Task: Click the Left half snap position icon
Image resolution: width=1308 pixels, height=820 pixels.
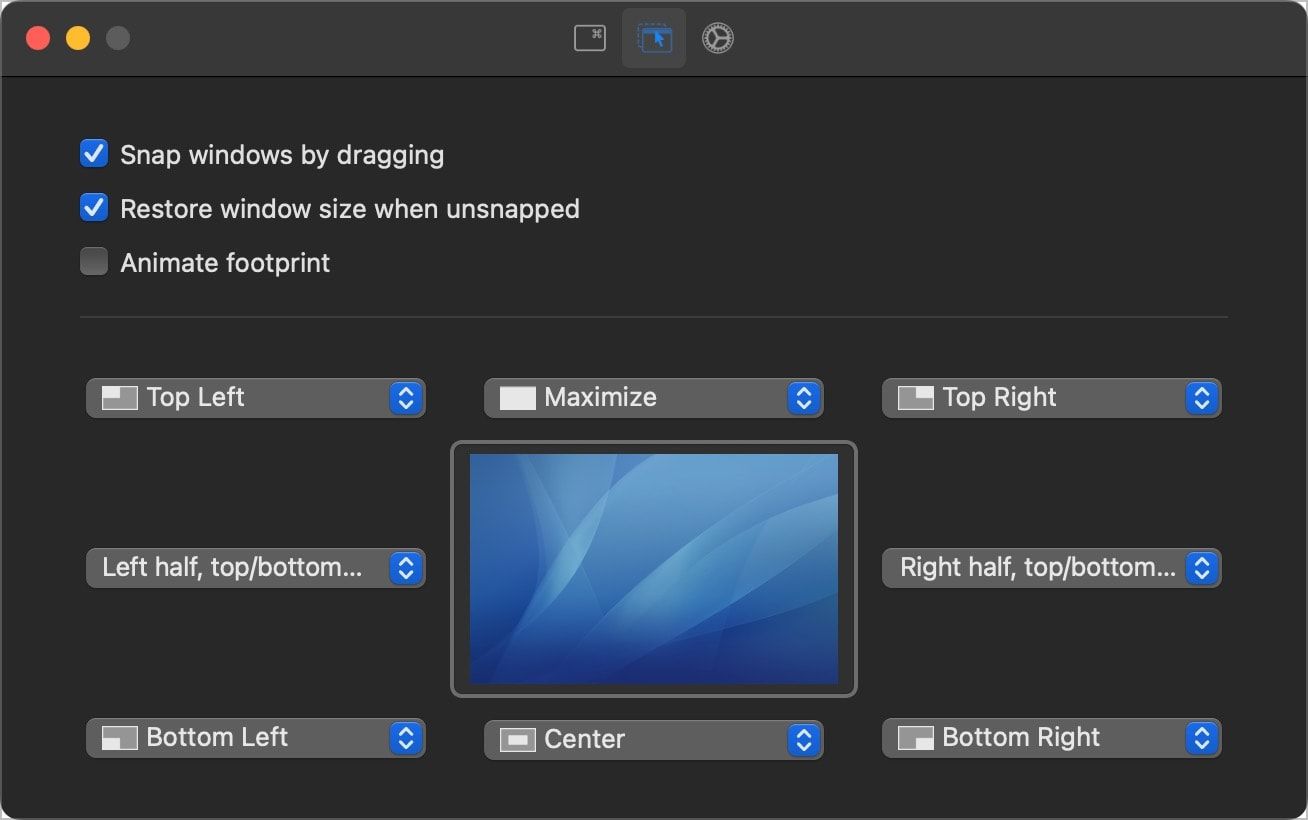Action: (x=111, y=568)
